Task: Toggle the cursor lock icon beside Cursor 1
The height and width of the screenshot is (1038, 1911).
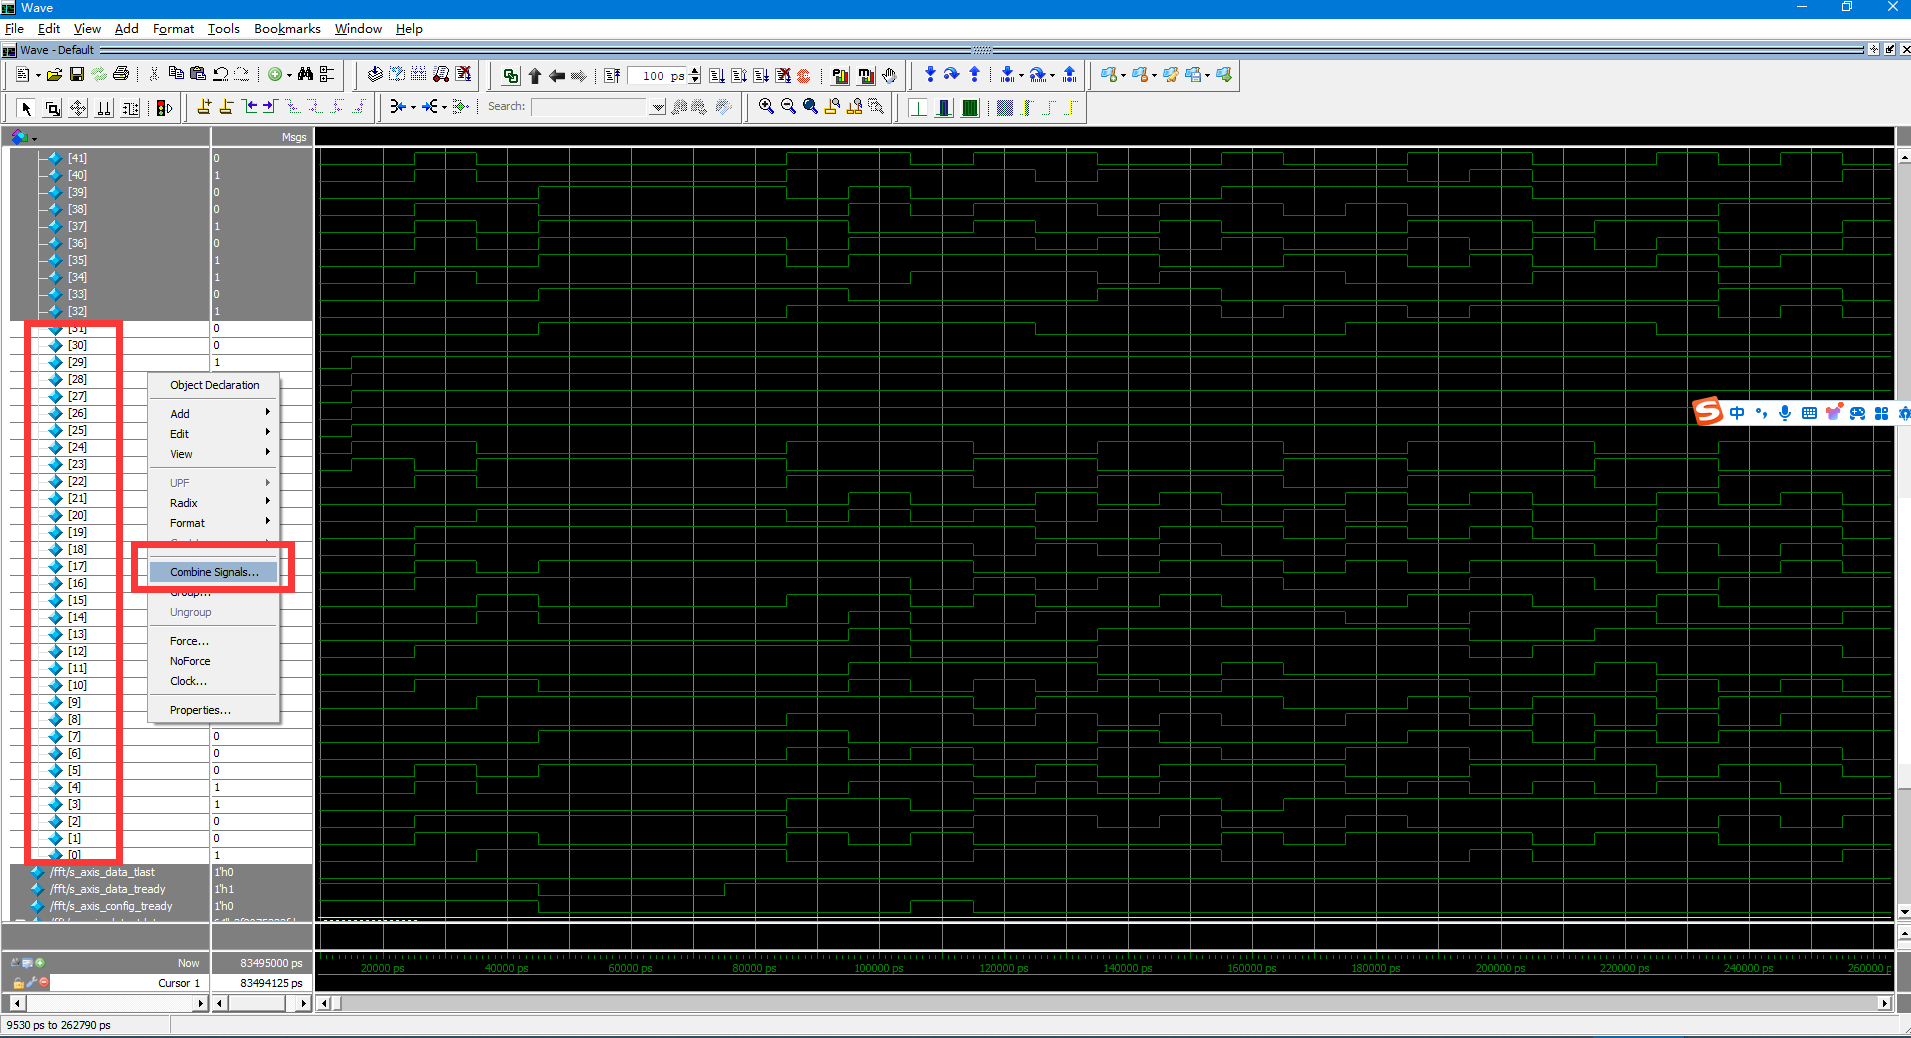Action: pyautogui.click(x=18, y=983)
